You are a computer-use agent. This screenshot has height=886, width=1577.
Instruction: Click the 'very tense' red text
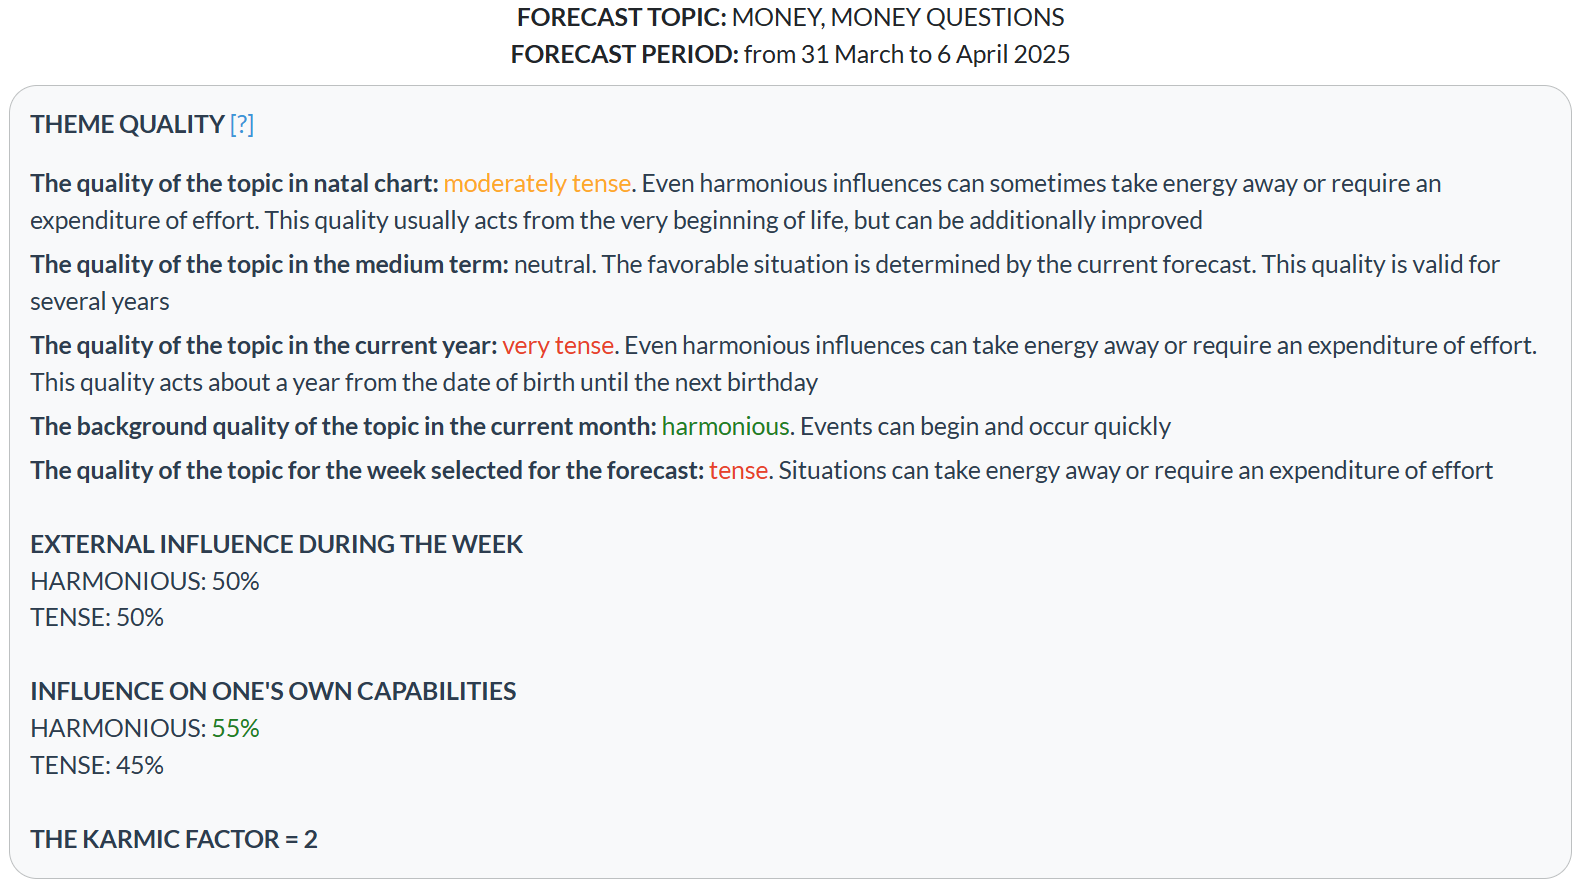point(558,346)
